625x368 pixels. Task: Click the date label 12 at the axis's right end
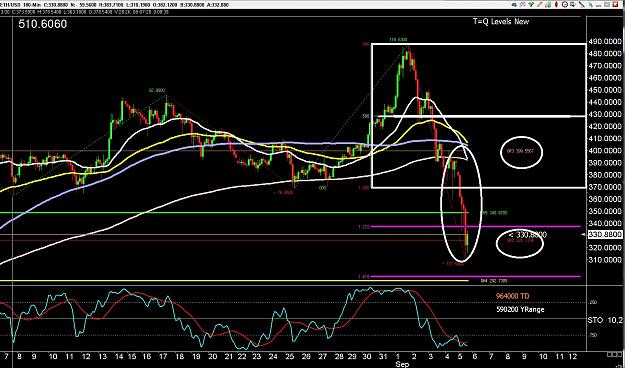pyautogui.click(x=573, y=356)
